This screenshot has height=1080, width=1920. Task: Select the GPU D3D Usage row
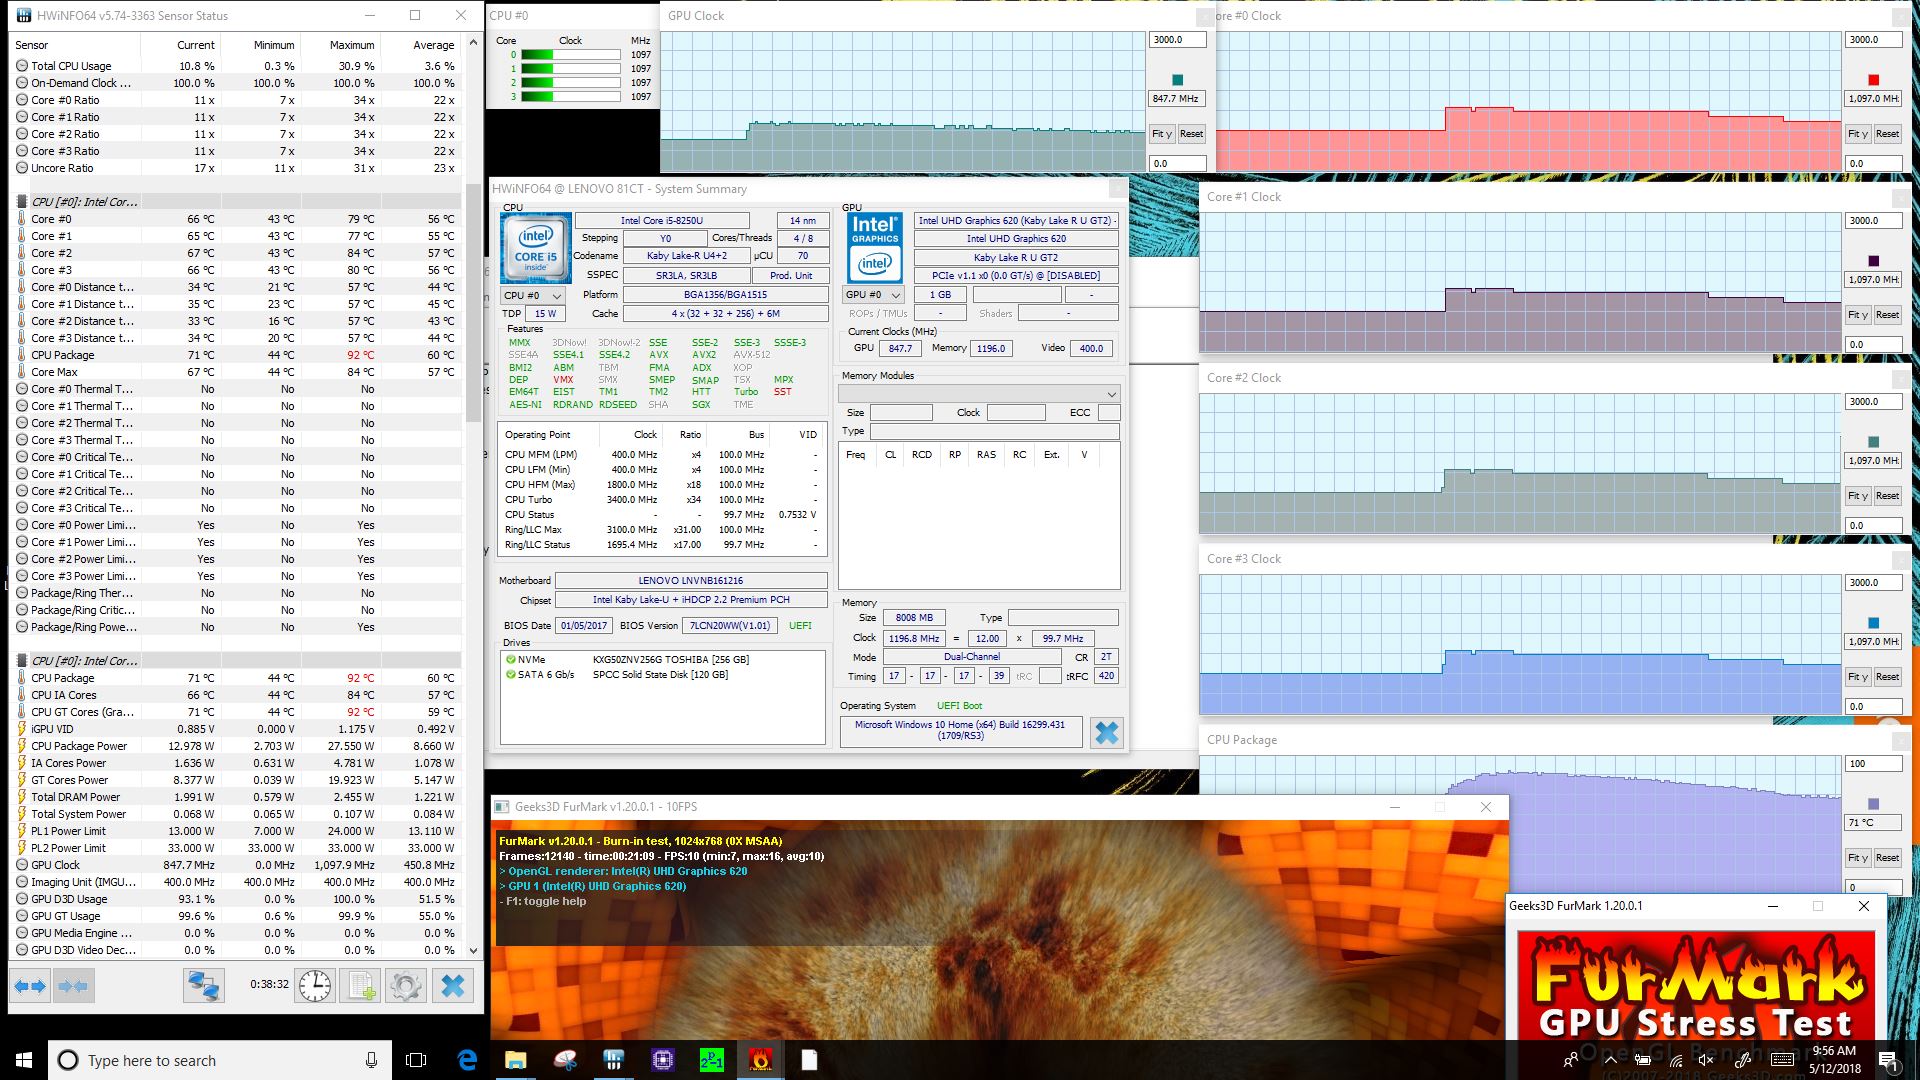(238, 899)
